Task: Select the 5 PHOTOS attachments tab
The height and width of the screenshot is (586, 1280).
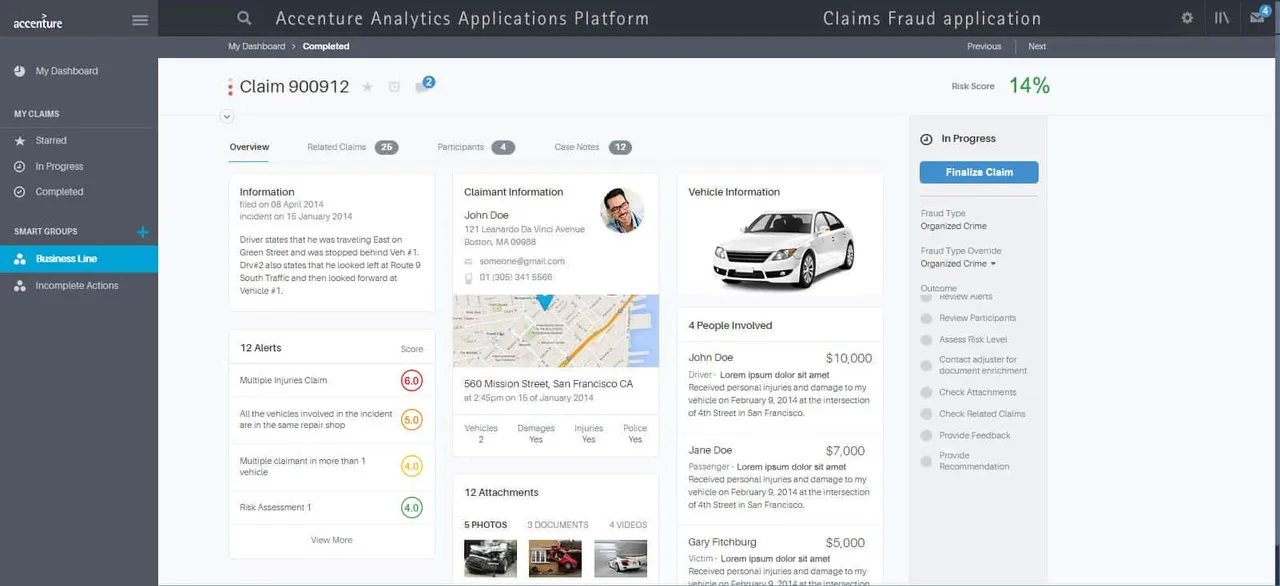Action: (x=486, y=525)
